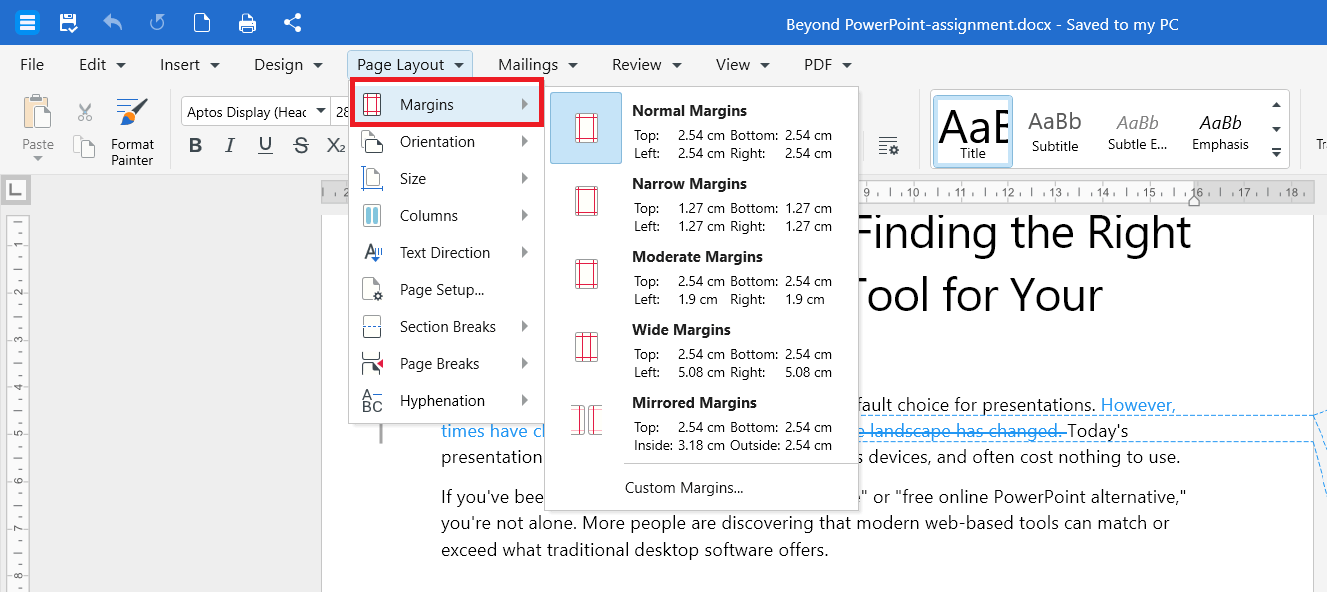Toggle Subscript formatting

[x=336, y=146]
